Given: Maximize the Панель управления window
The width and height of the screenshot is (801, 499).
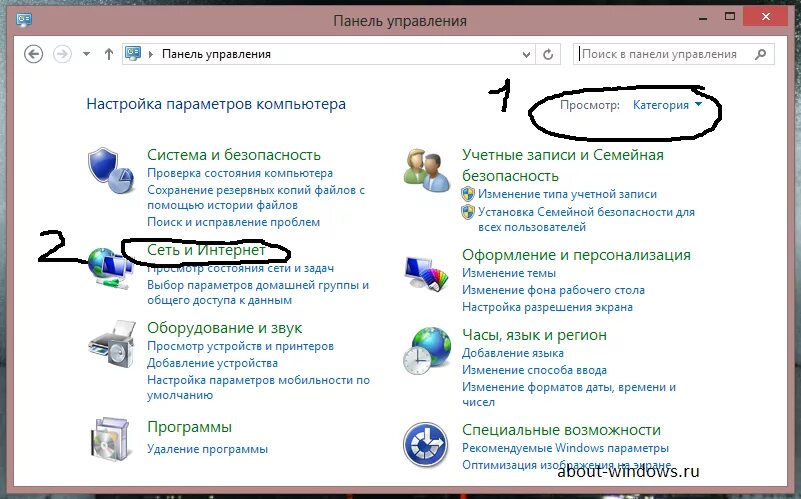Looking at the screenshot, I should pyautogui.click(x=730, y=17).
